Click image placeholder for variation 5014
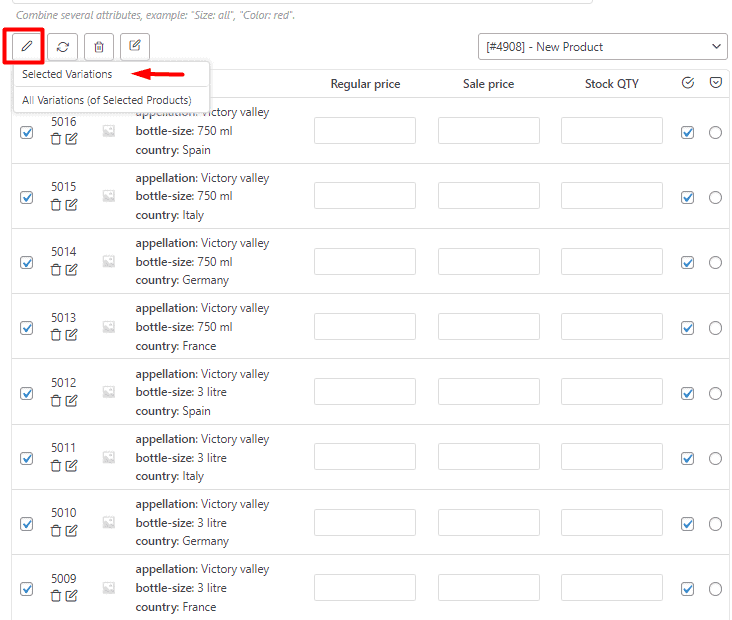Image resolution: width=732 pixels, height=620 pixels. 109,262
